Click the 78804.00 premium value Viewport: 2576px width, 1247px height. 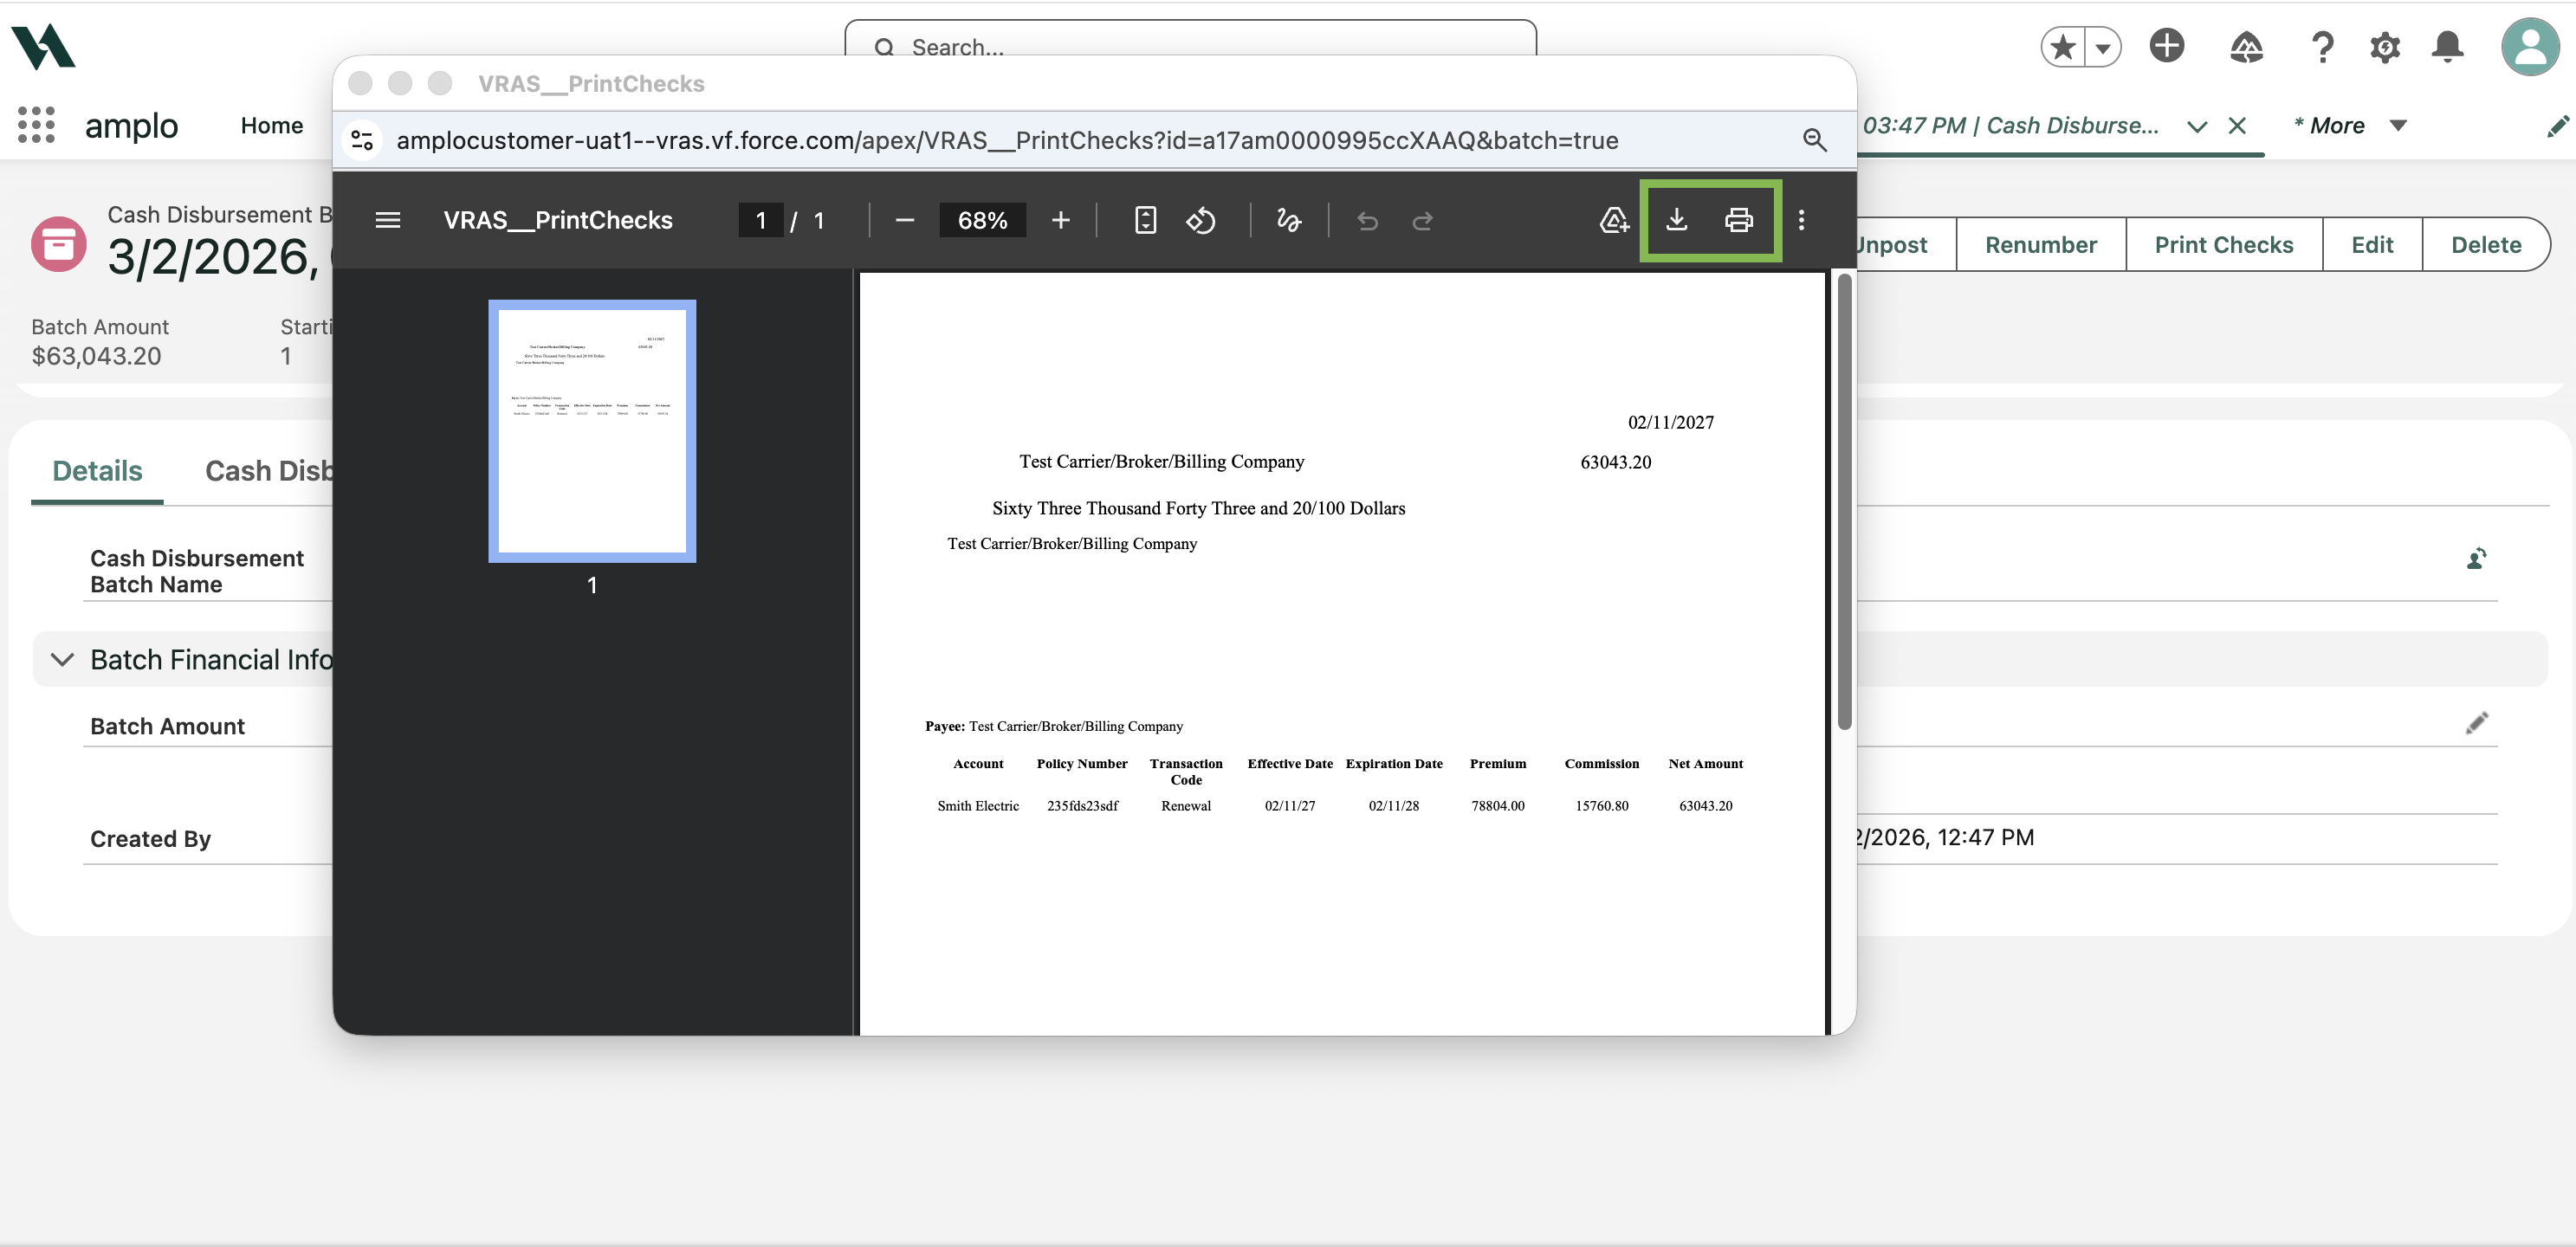[x=1497, y=806]
